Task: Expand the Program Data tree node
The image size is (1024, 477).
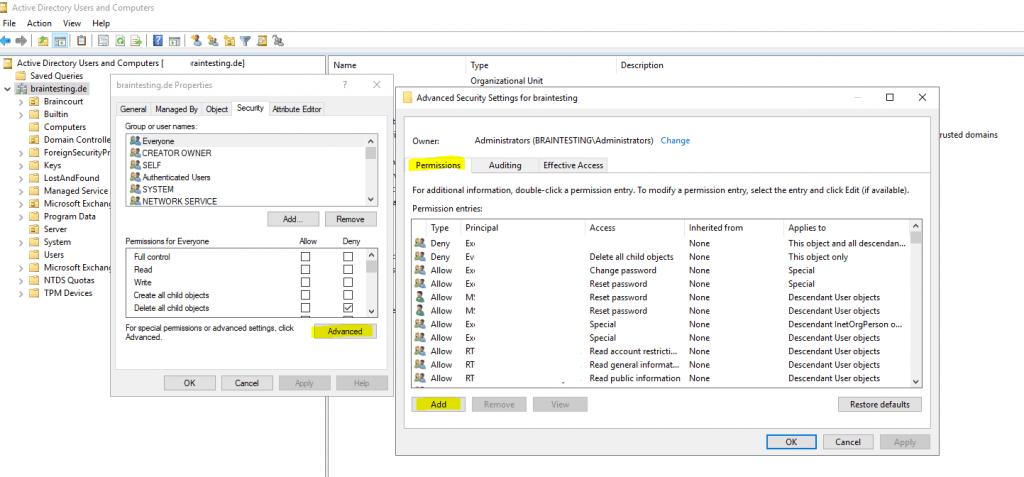Action: pyautogui.click(x=20, y=216)
